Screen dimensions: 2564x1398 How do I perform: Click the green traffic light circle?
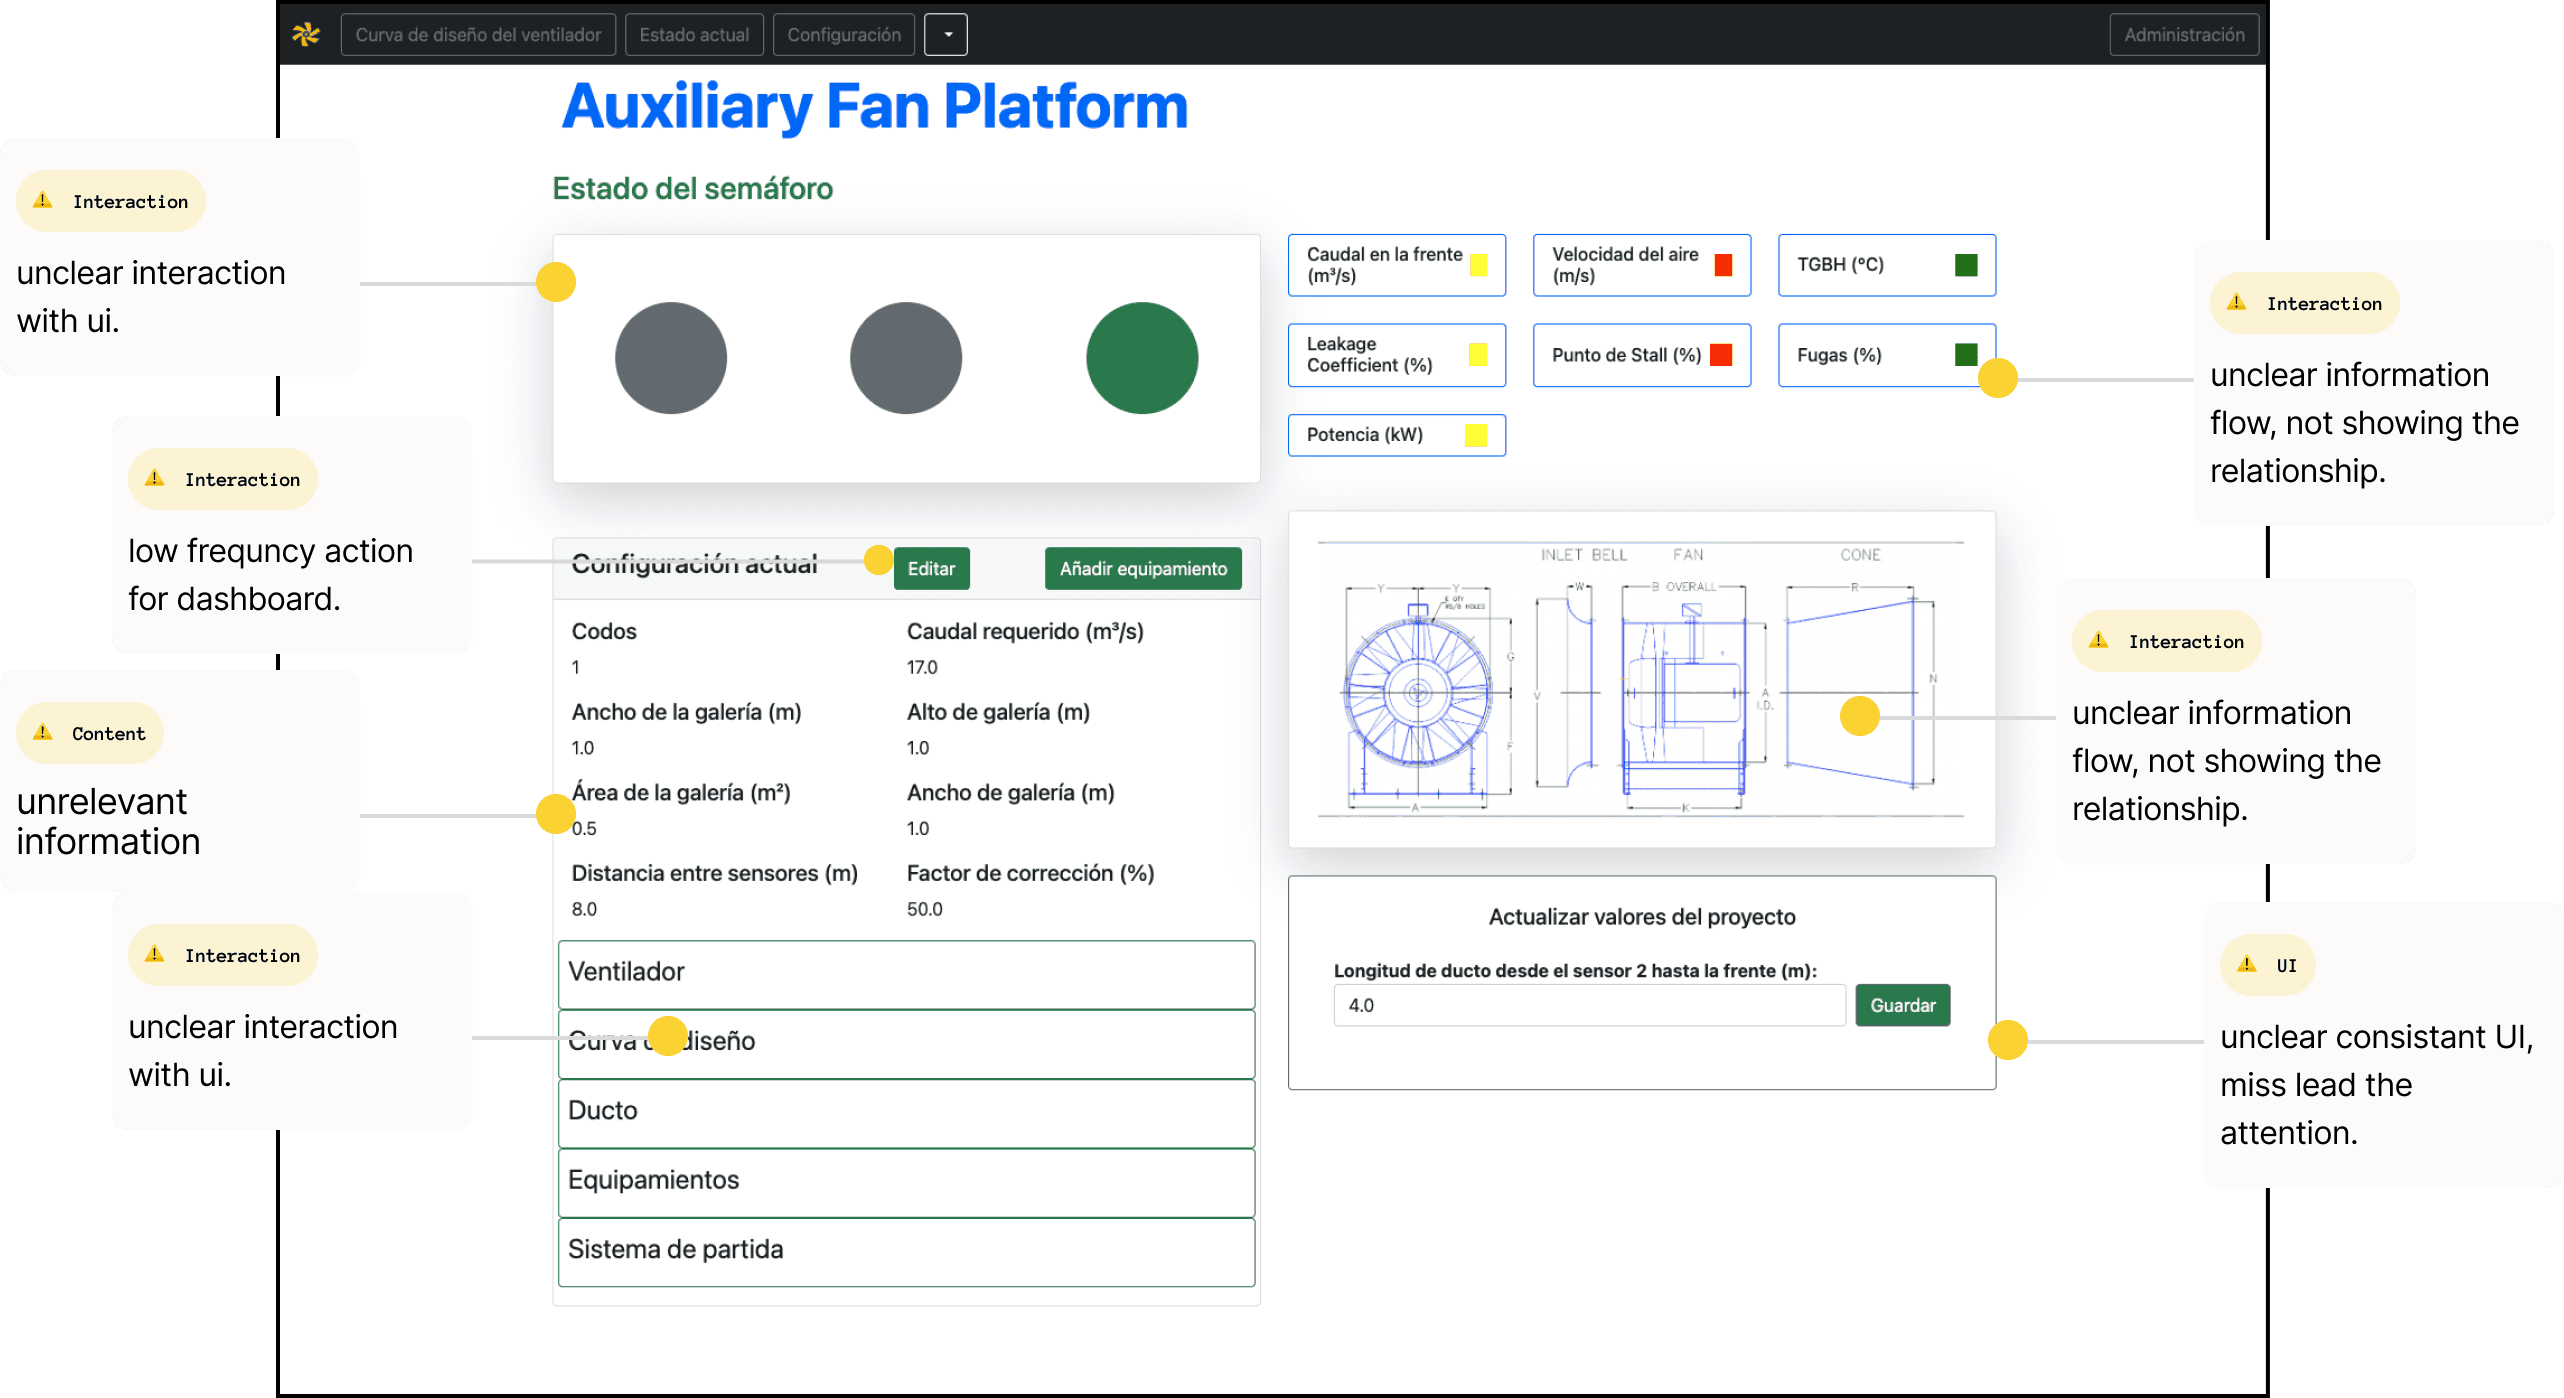pos(1141,358)
